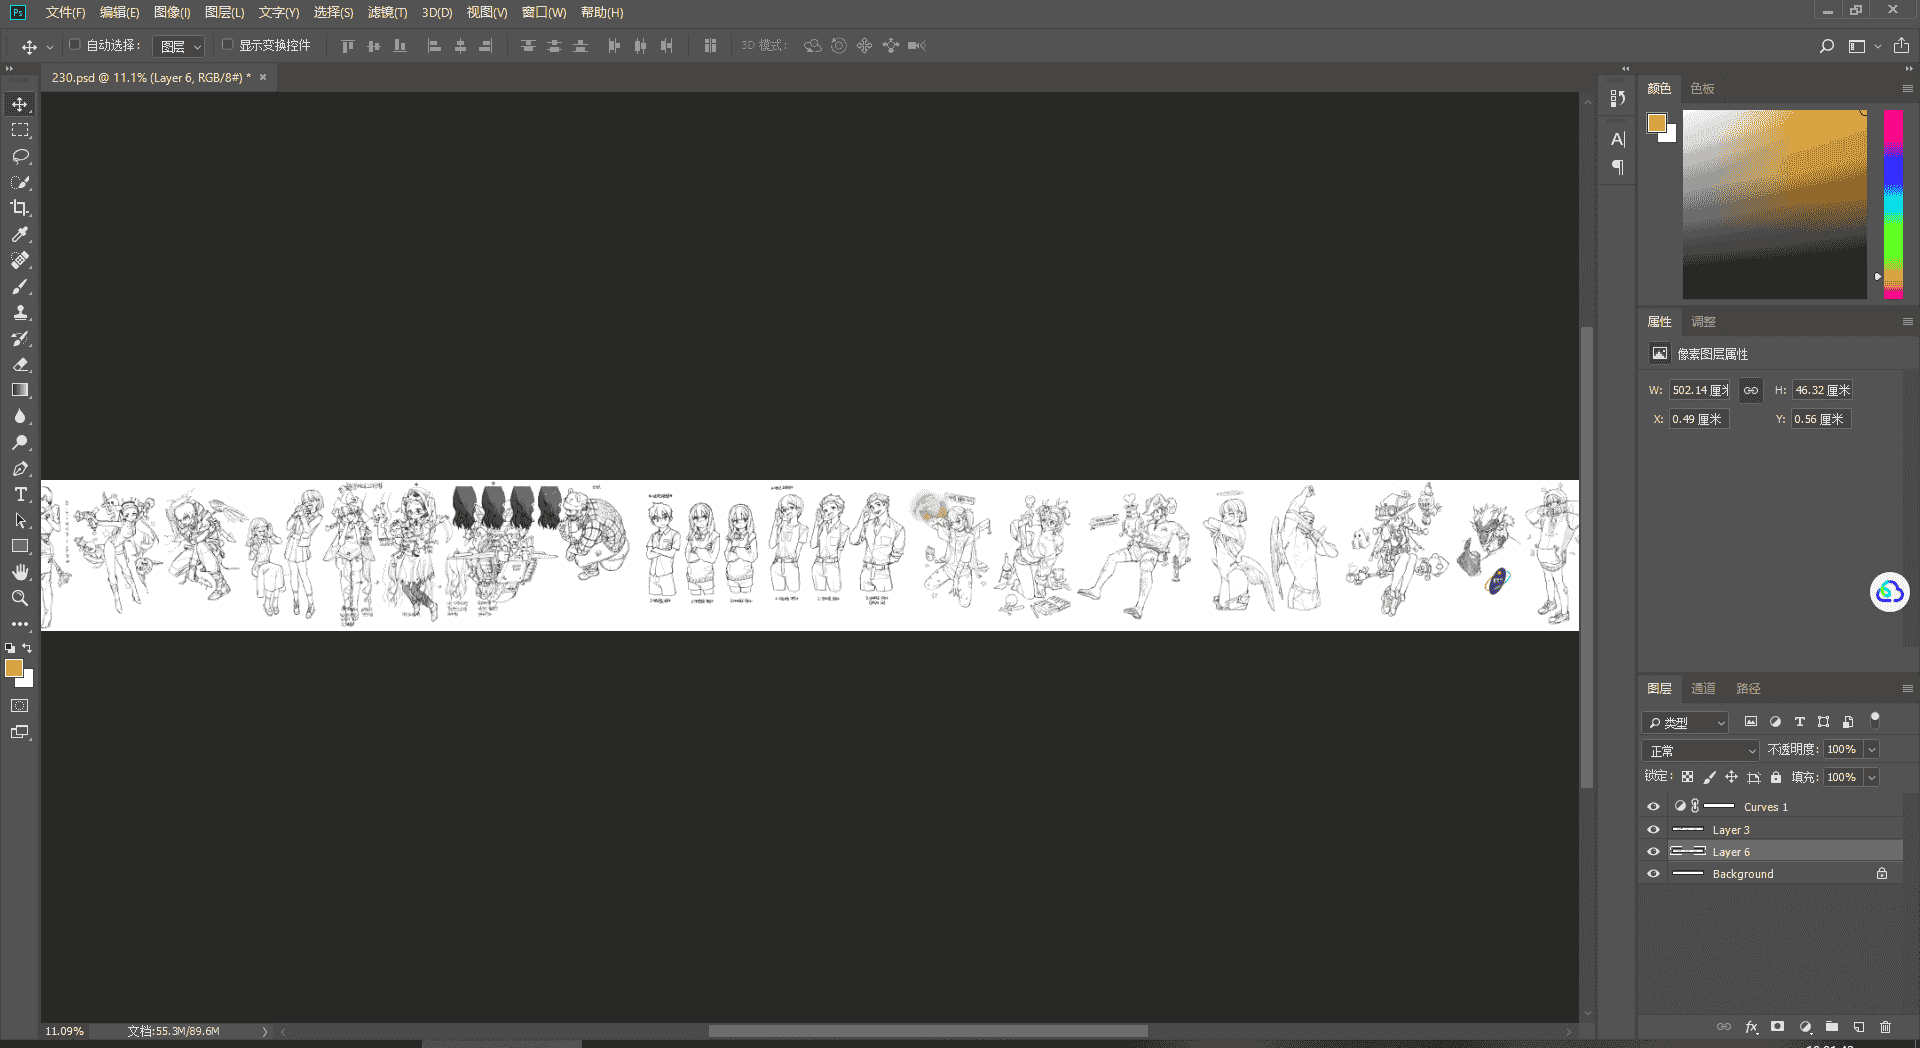The height and width of the screenshot is (1048, 1920).
Task: Select the Lasso tool
Action: 20,157
